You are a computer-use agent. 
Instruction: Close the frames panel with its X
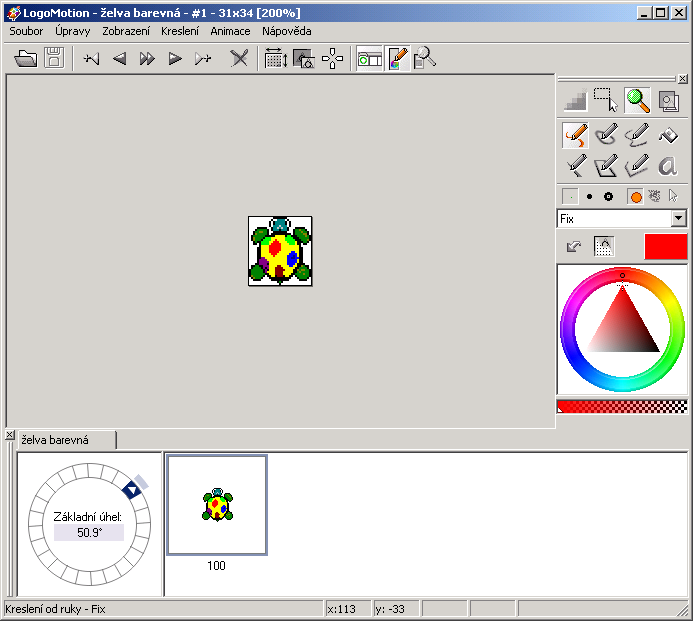click(x=9, y=435)
